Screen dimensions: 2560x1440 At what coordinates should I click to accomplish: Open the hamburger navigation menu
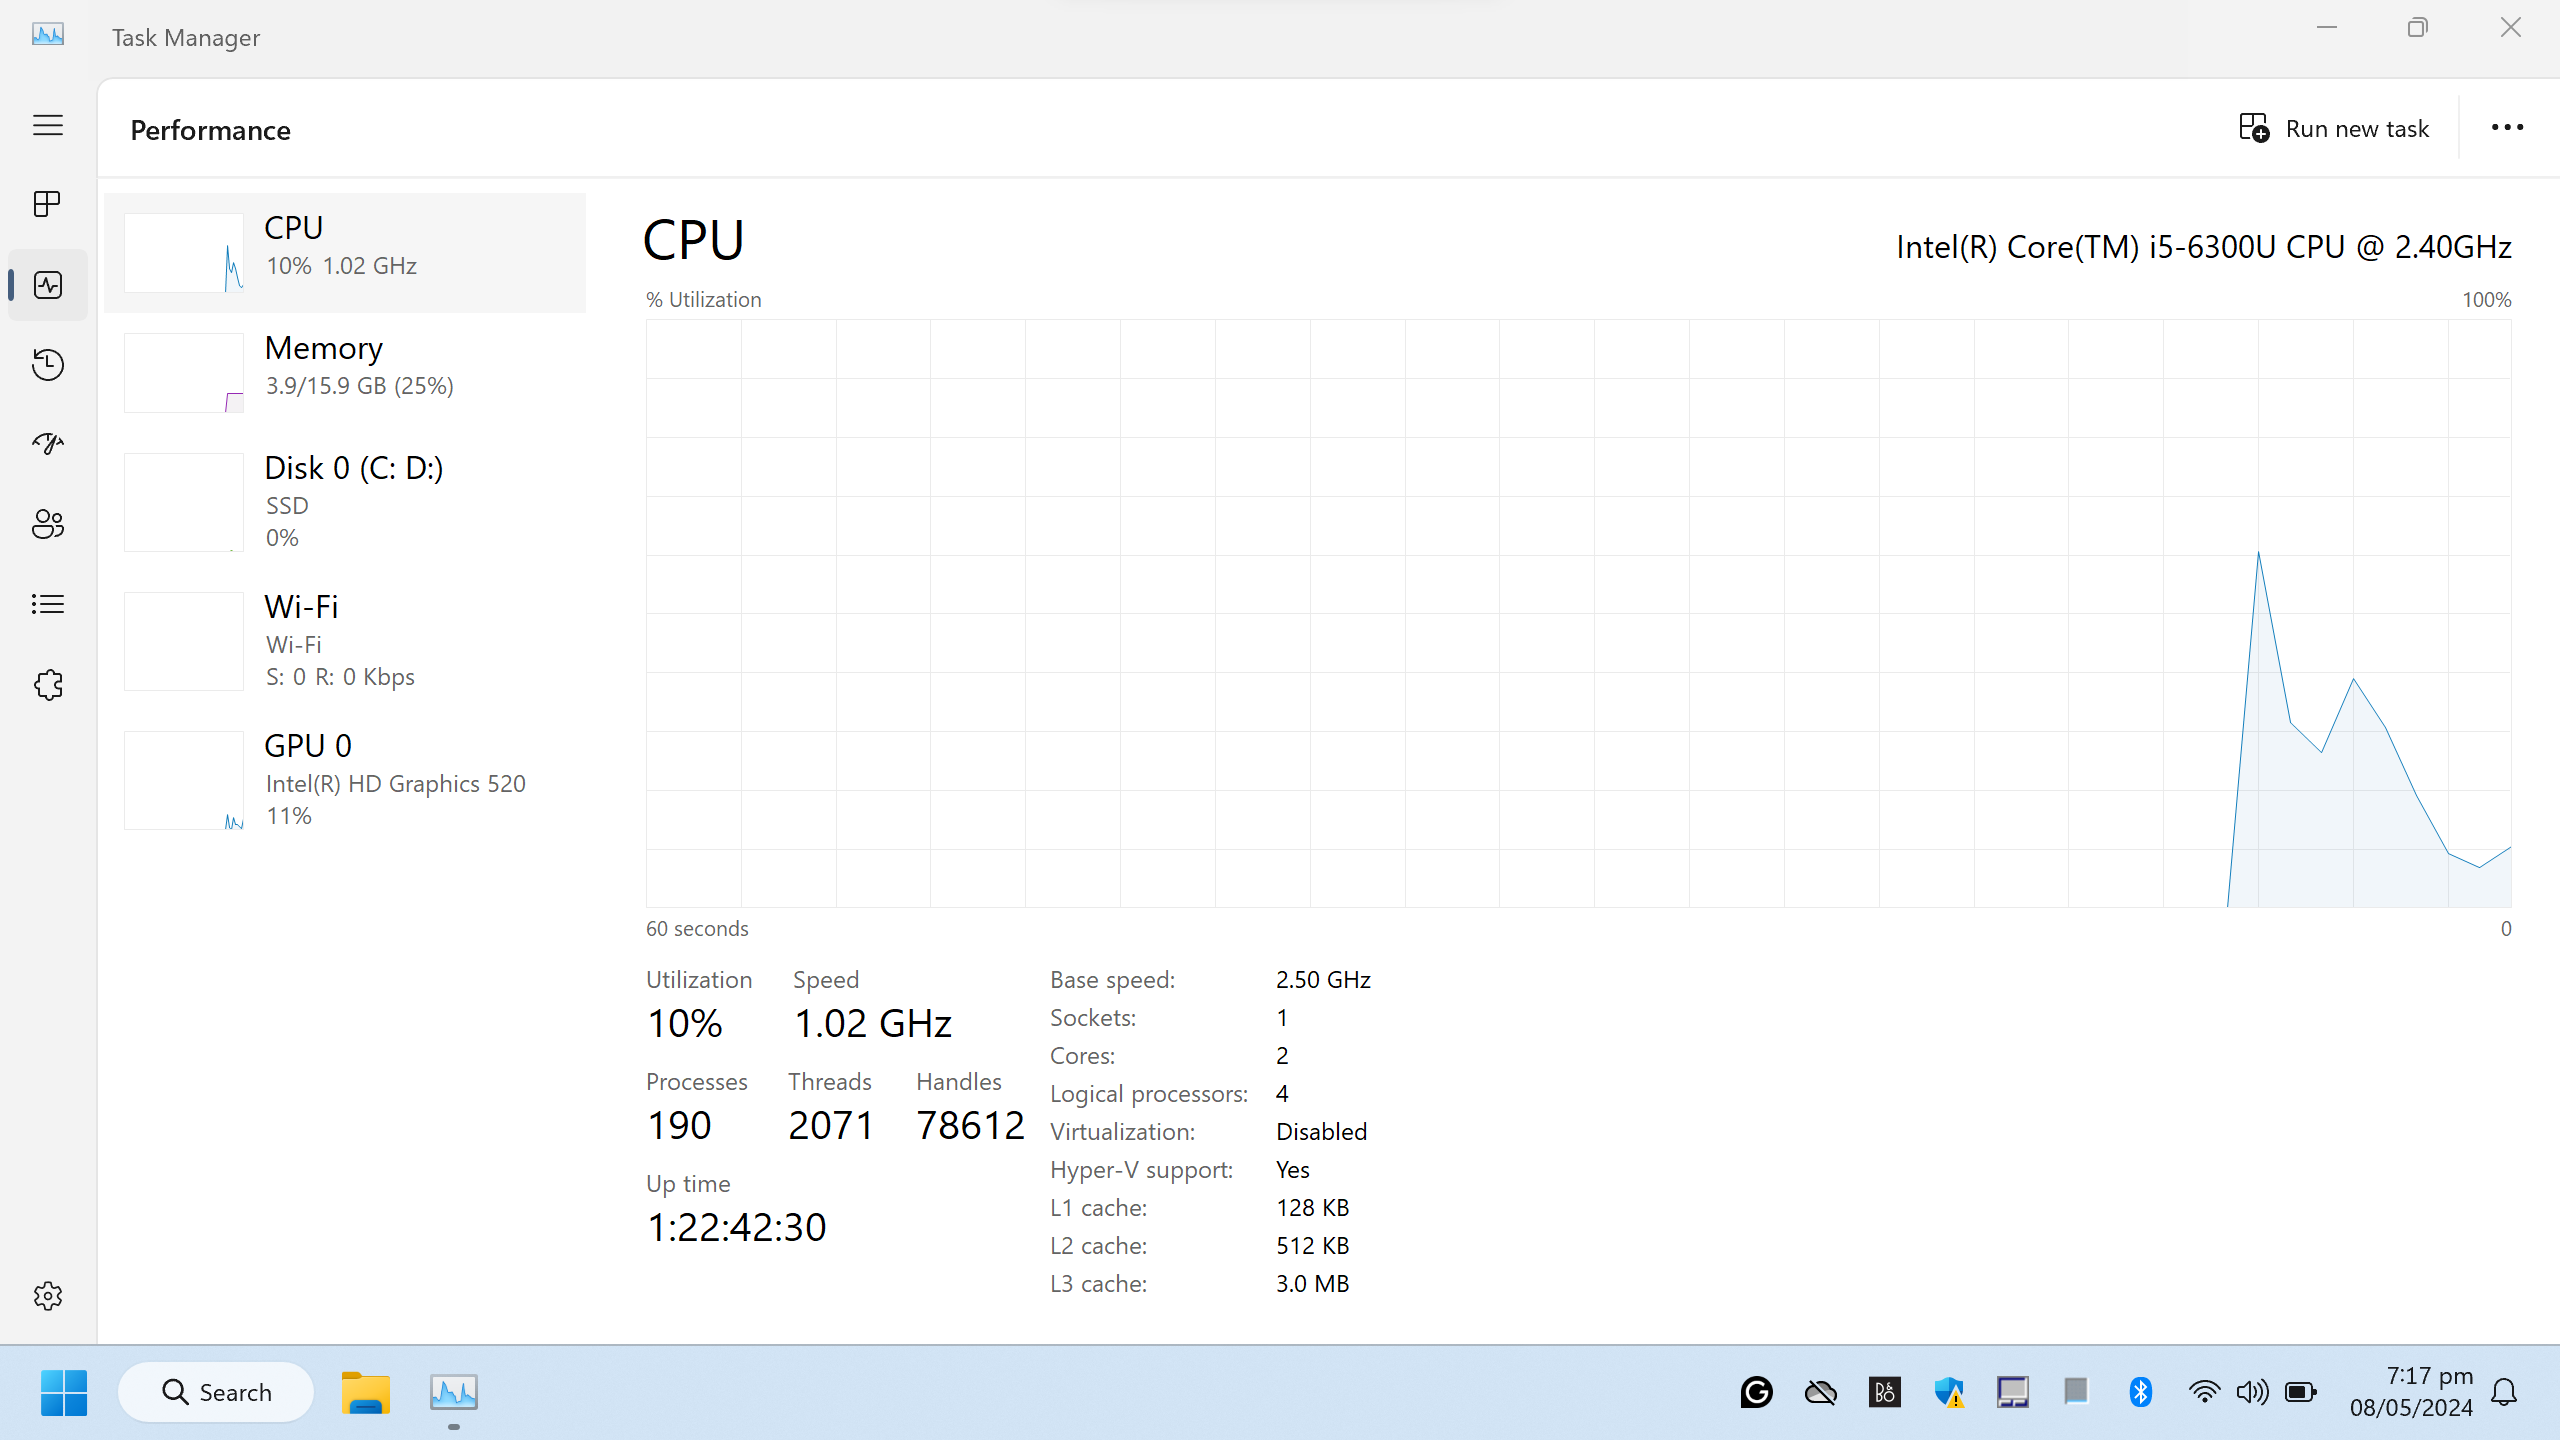tap(48, 125)
